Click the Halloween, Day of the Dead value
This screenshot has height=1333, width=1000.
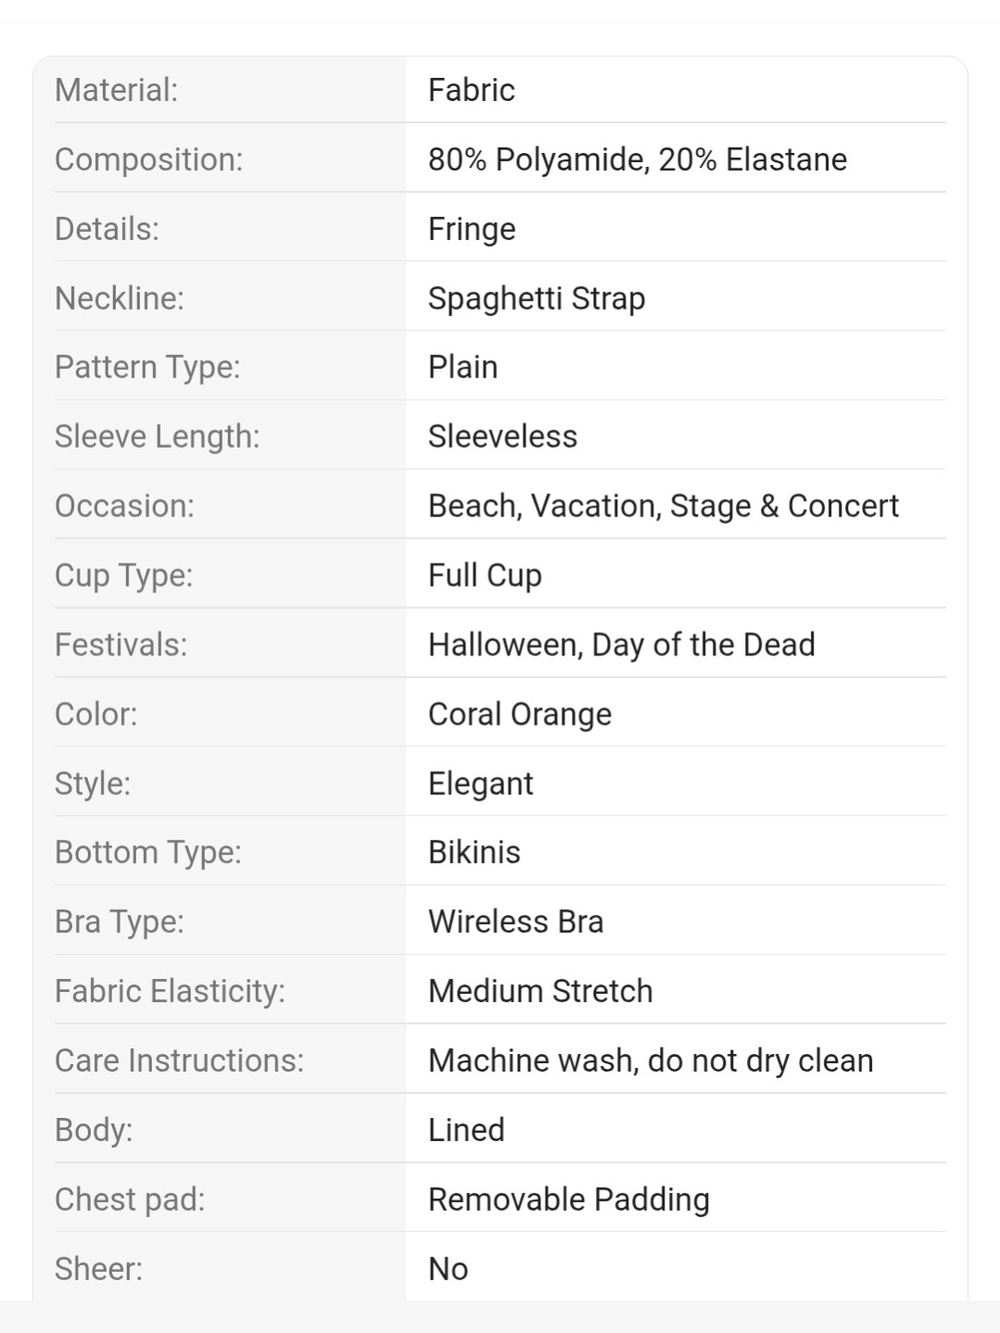click(621, 645)
